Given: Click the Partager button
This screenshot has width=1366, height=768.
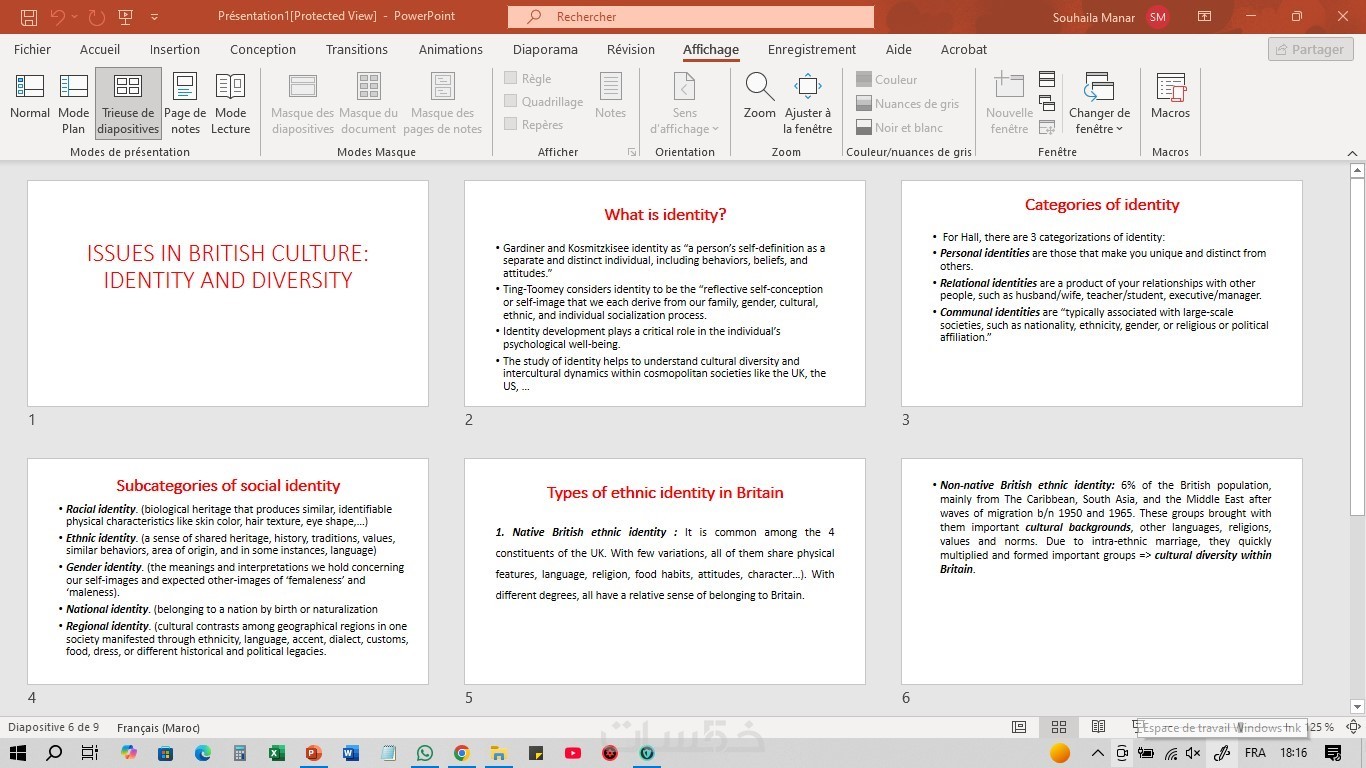Looking at the screenshot, I should click(x=1310, y=49).
